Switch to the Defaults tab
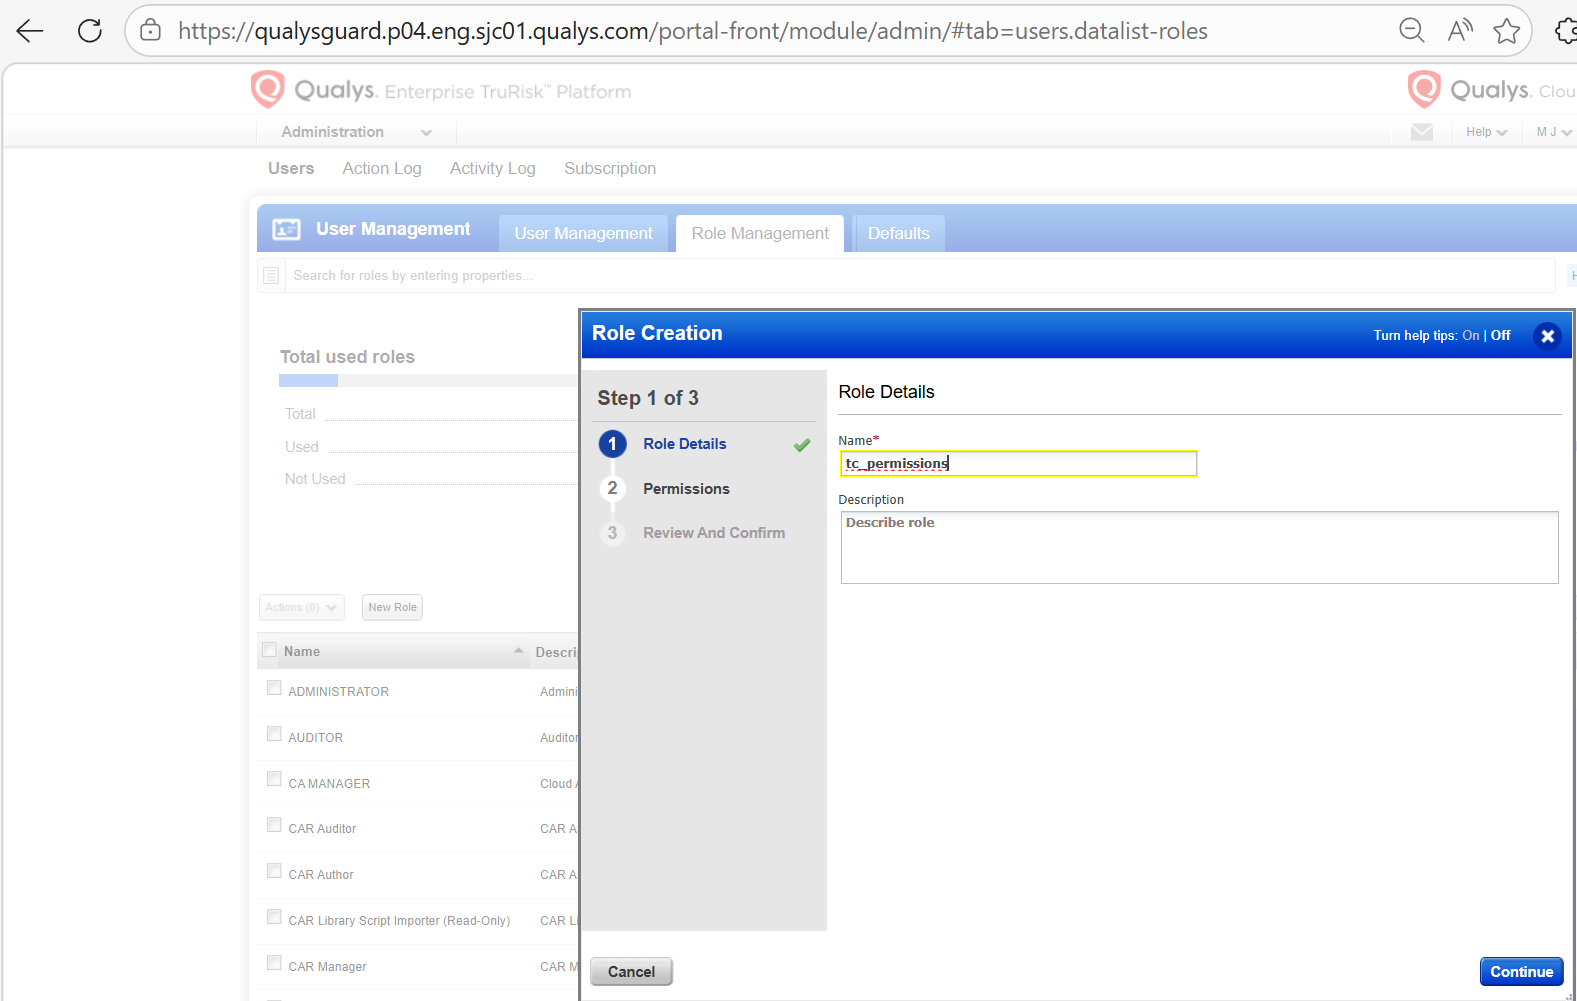 899,233
